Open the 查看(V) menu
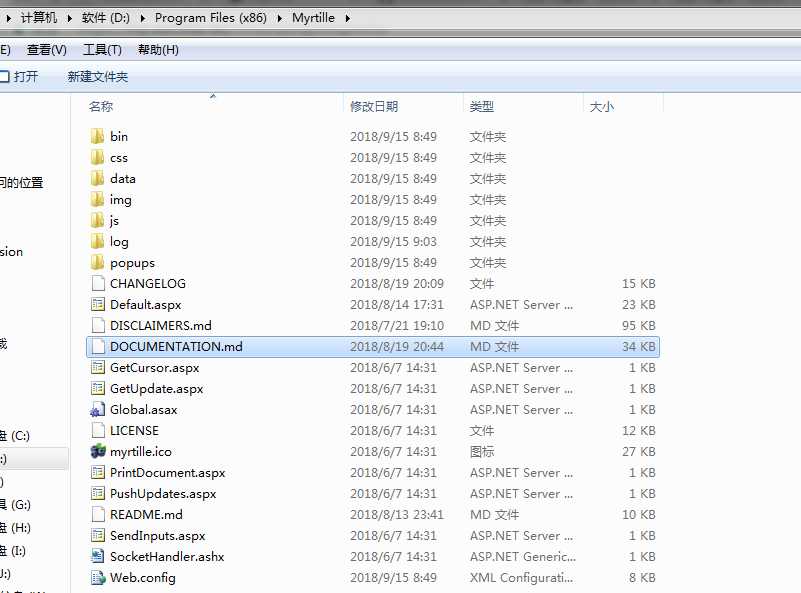Image resolution: width=801 pixels, height=593 pixels. pyautogui.click(x=47, y=50)
